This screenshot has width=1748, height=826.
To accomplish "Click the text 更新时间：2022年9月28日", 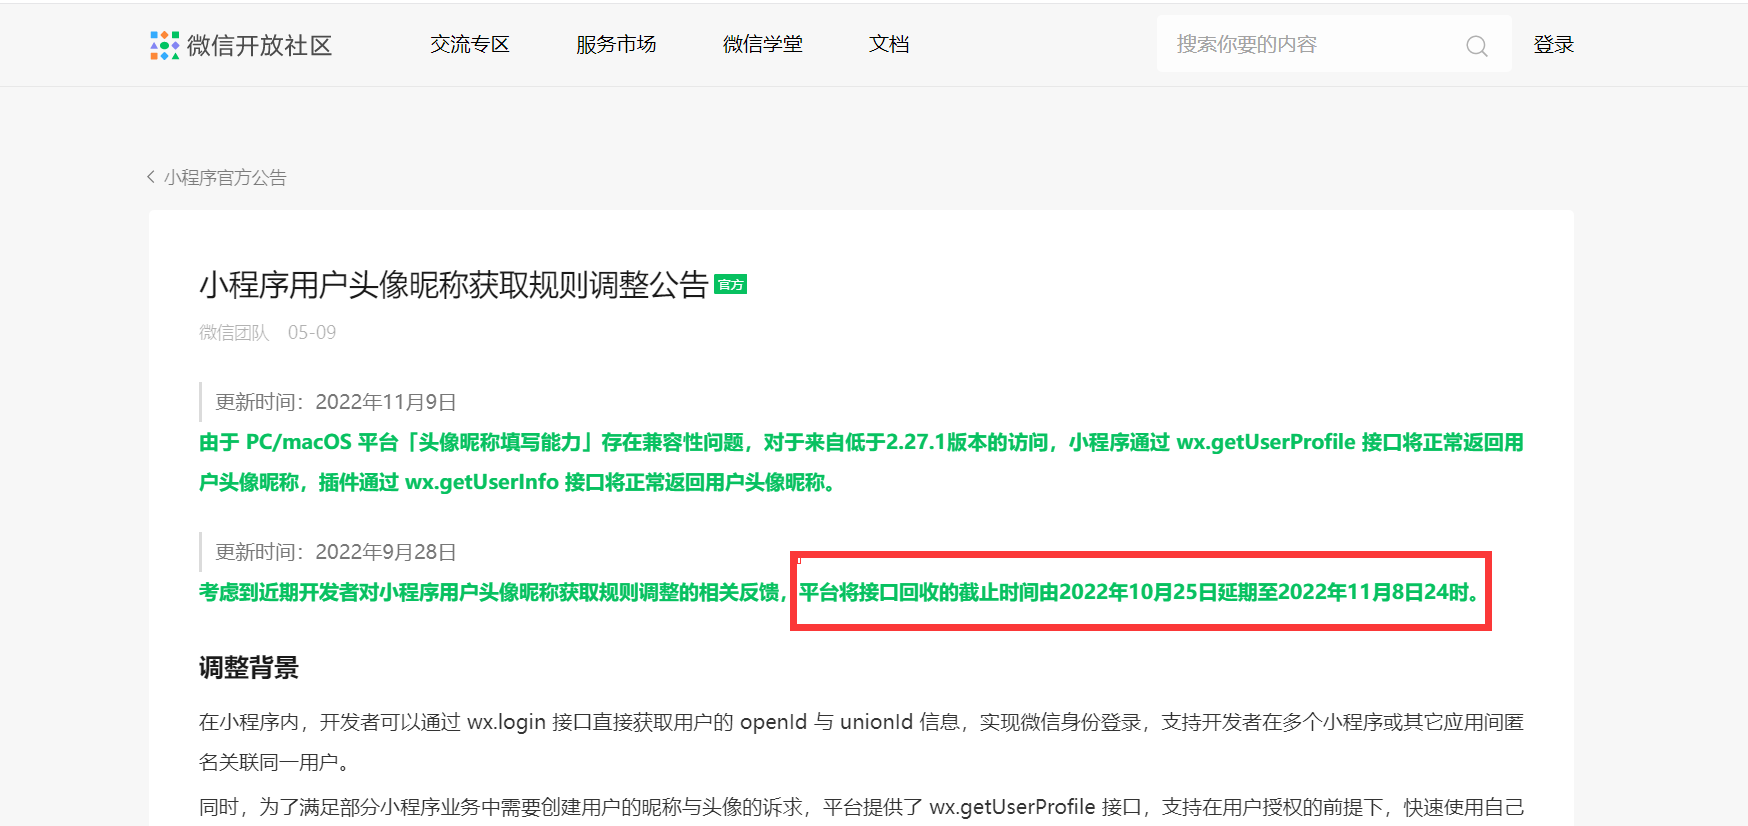I will [x=336, y=552].
